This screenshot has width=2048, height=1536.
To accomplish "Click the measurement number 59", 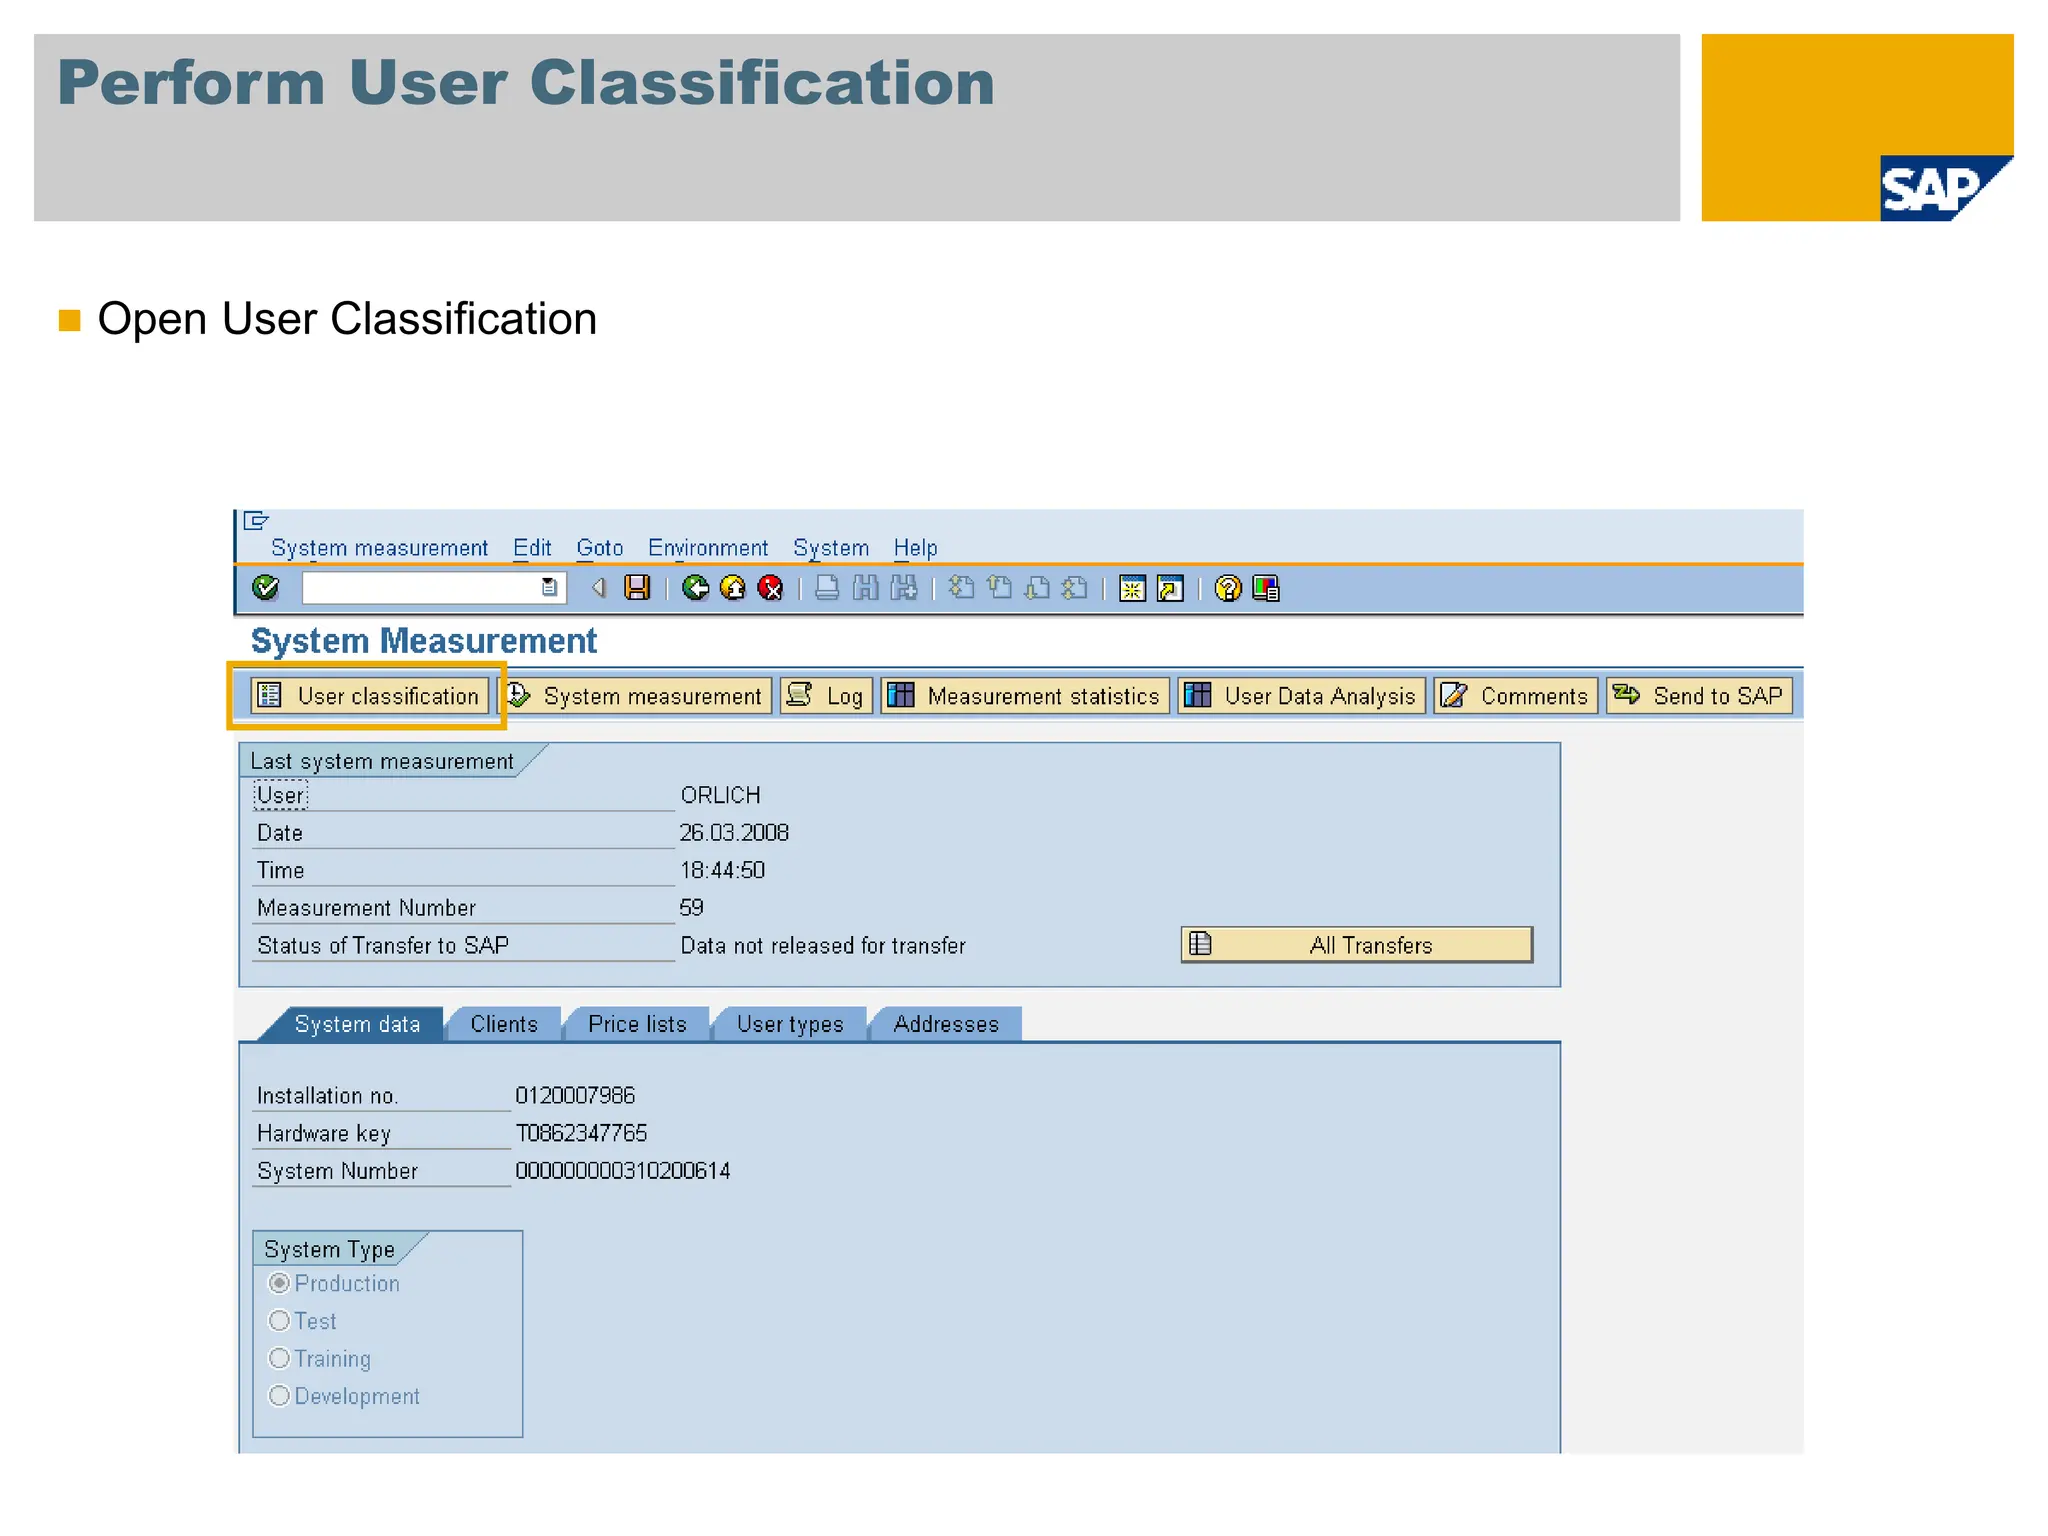I will click(x=691, y=908).
